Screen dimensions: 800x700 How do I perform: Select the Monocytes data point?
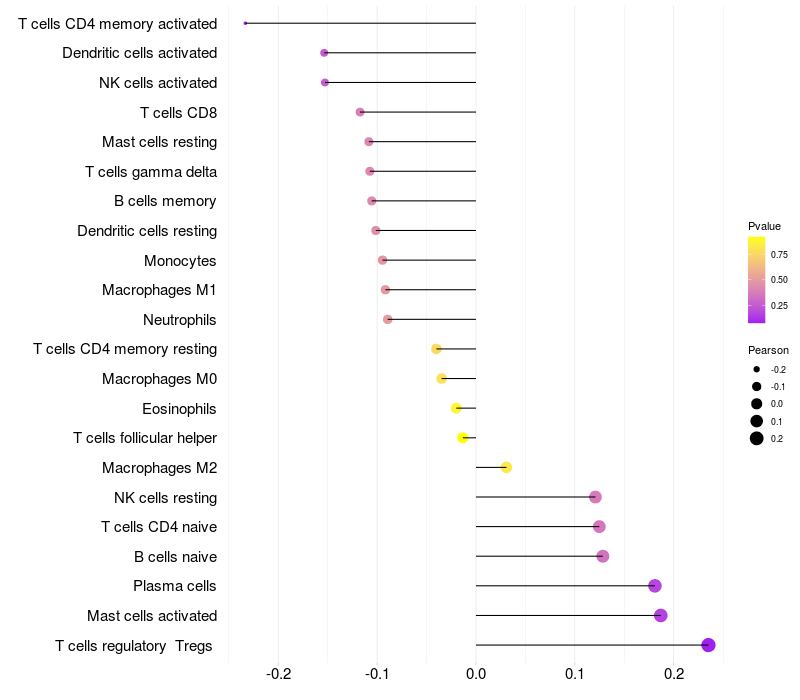click(x=383, y=260)
